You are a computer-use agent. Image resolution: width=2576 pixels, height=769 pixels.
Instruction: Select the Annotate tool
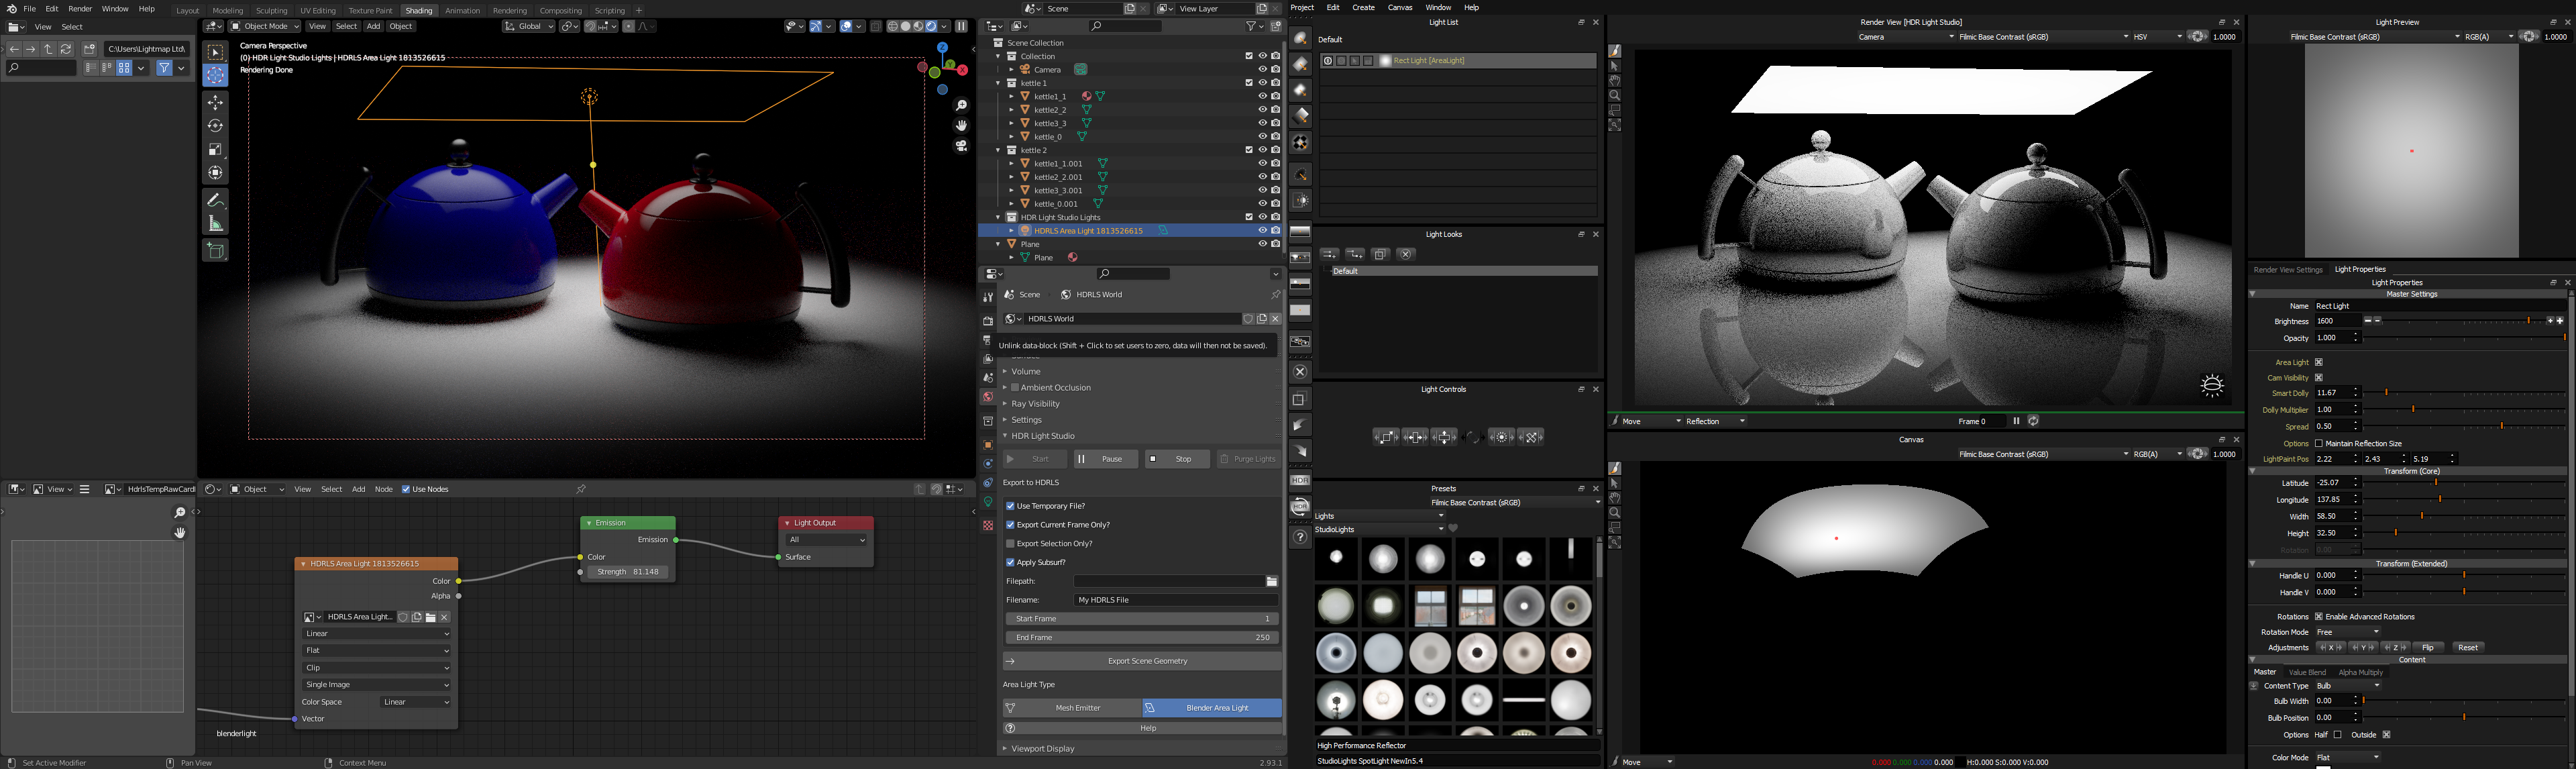click(x=216, y=200)
